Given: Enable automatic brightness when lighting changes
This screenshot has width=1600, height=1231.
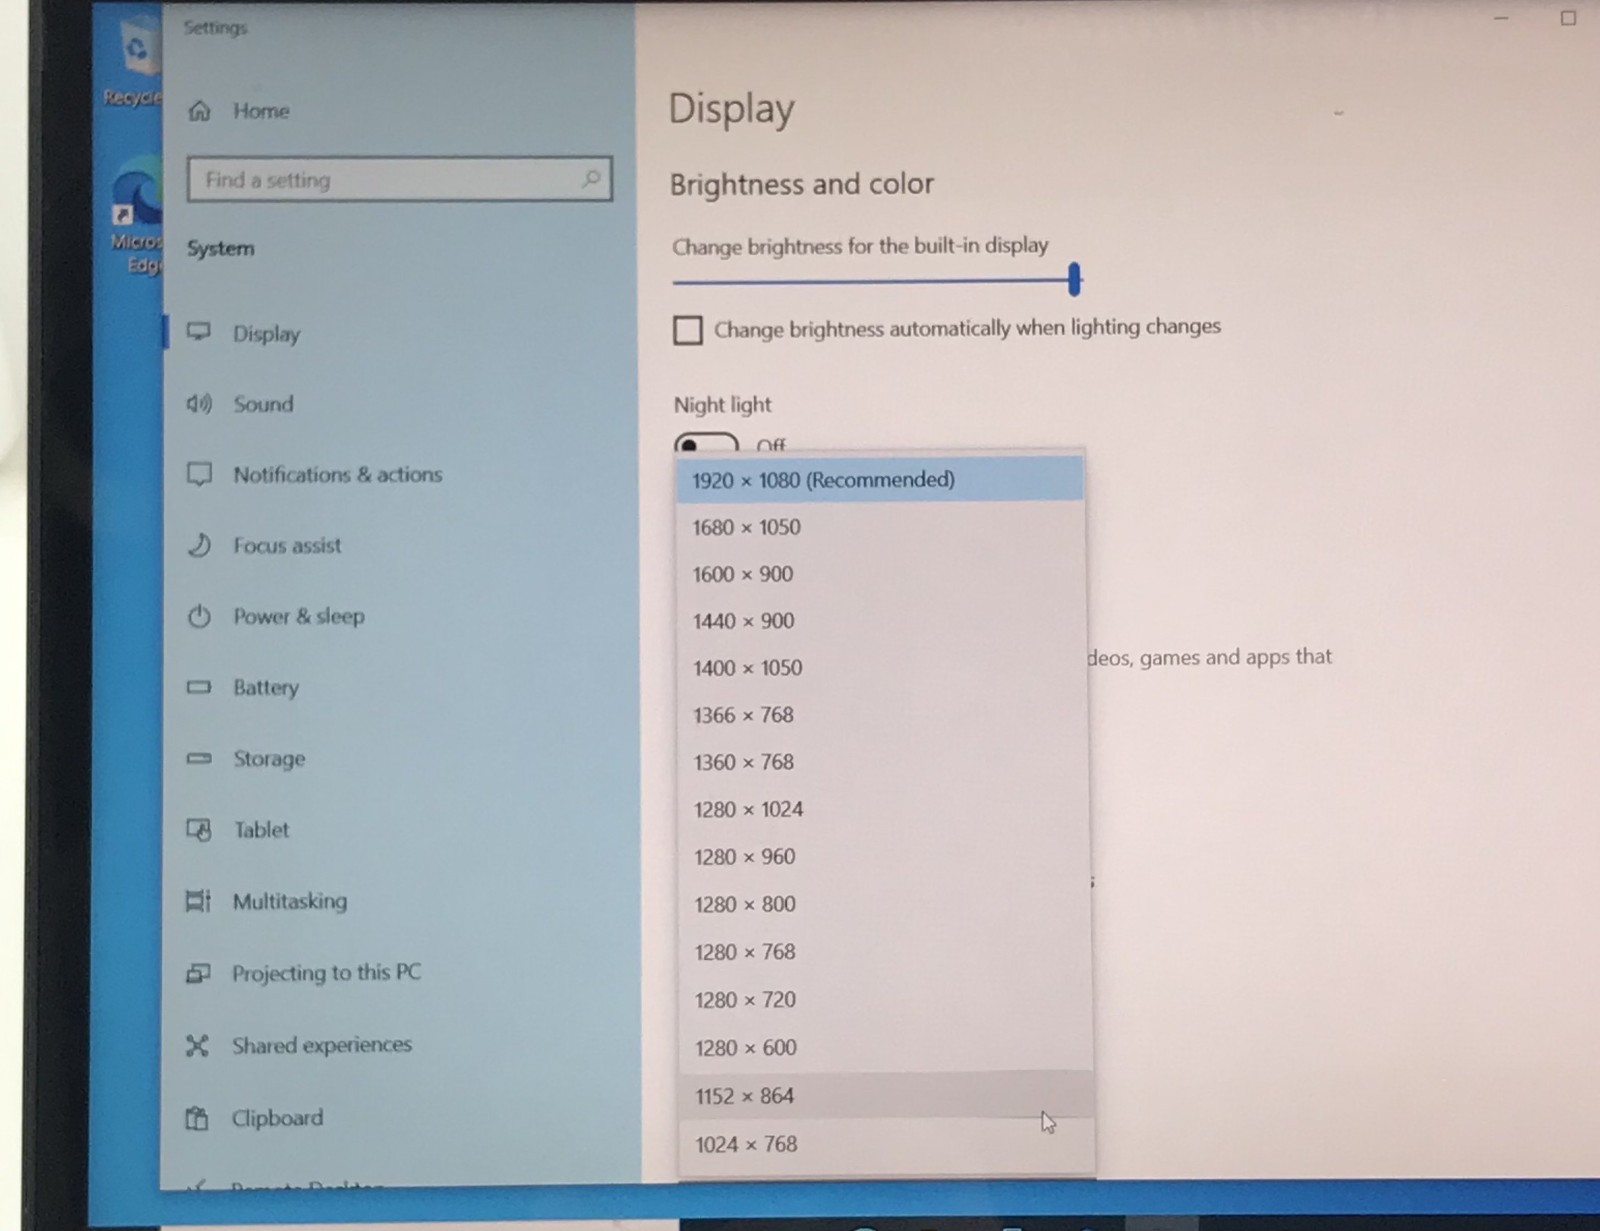Looking at the screenshot, I should point(688,330).
